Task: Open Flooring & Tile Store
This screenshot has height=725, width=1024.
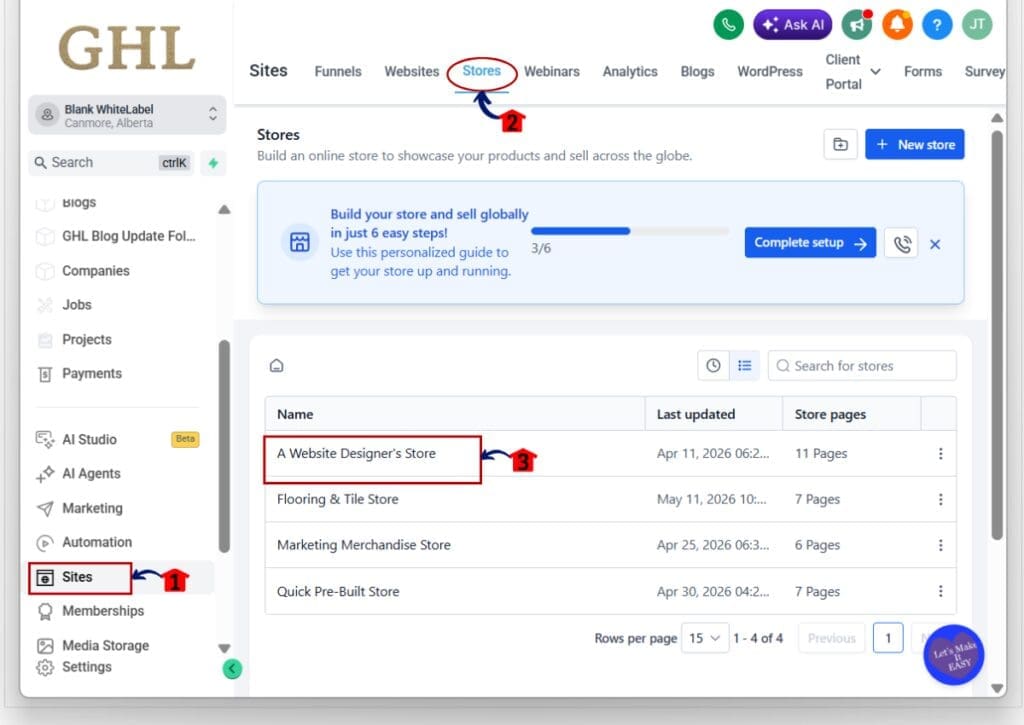Action: click(338, 499)
